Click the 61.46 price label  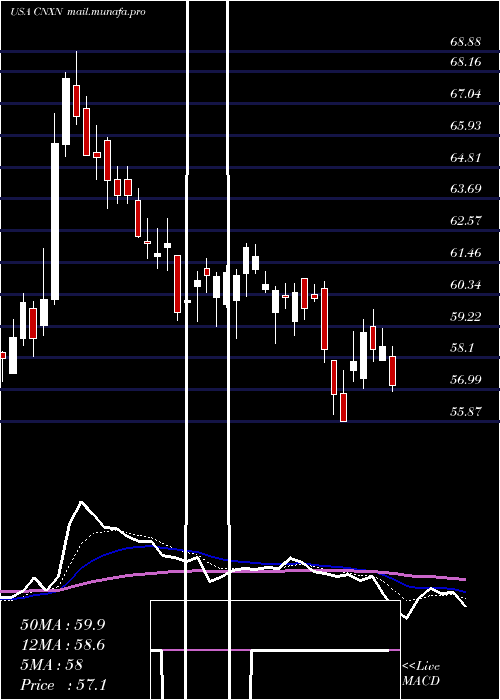[466, 253]
